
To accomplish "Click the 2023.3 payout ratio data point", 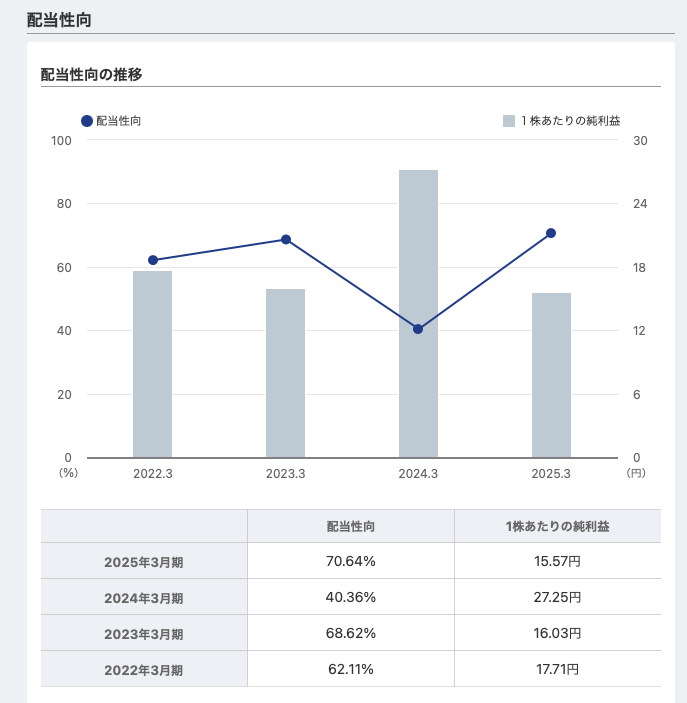I will [286, 239].
